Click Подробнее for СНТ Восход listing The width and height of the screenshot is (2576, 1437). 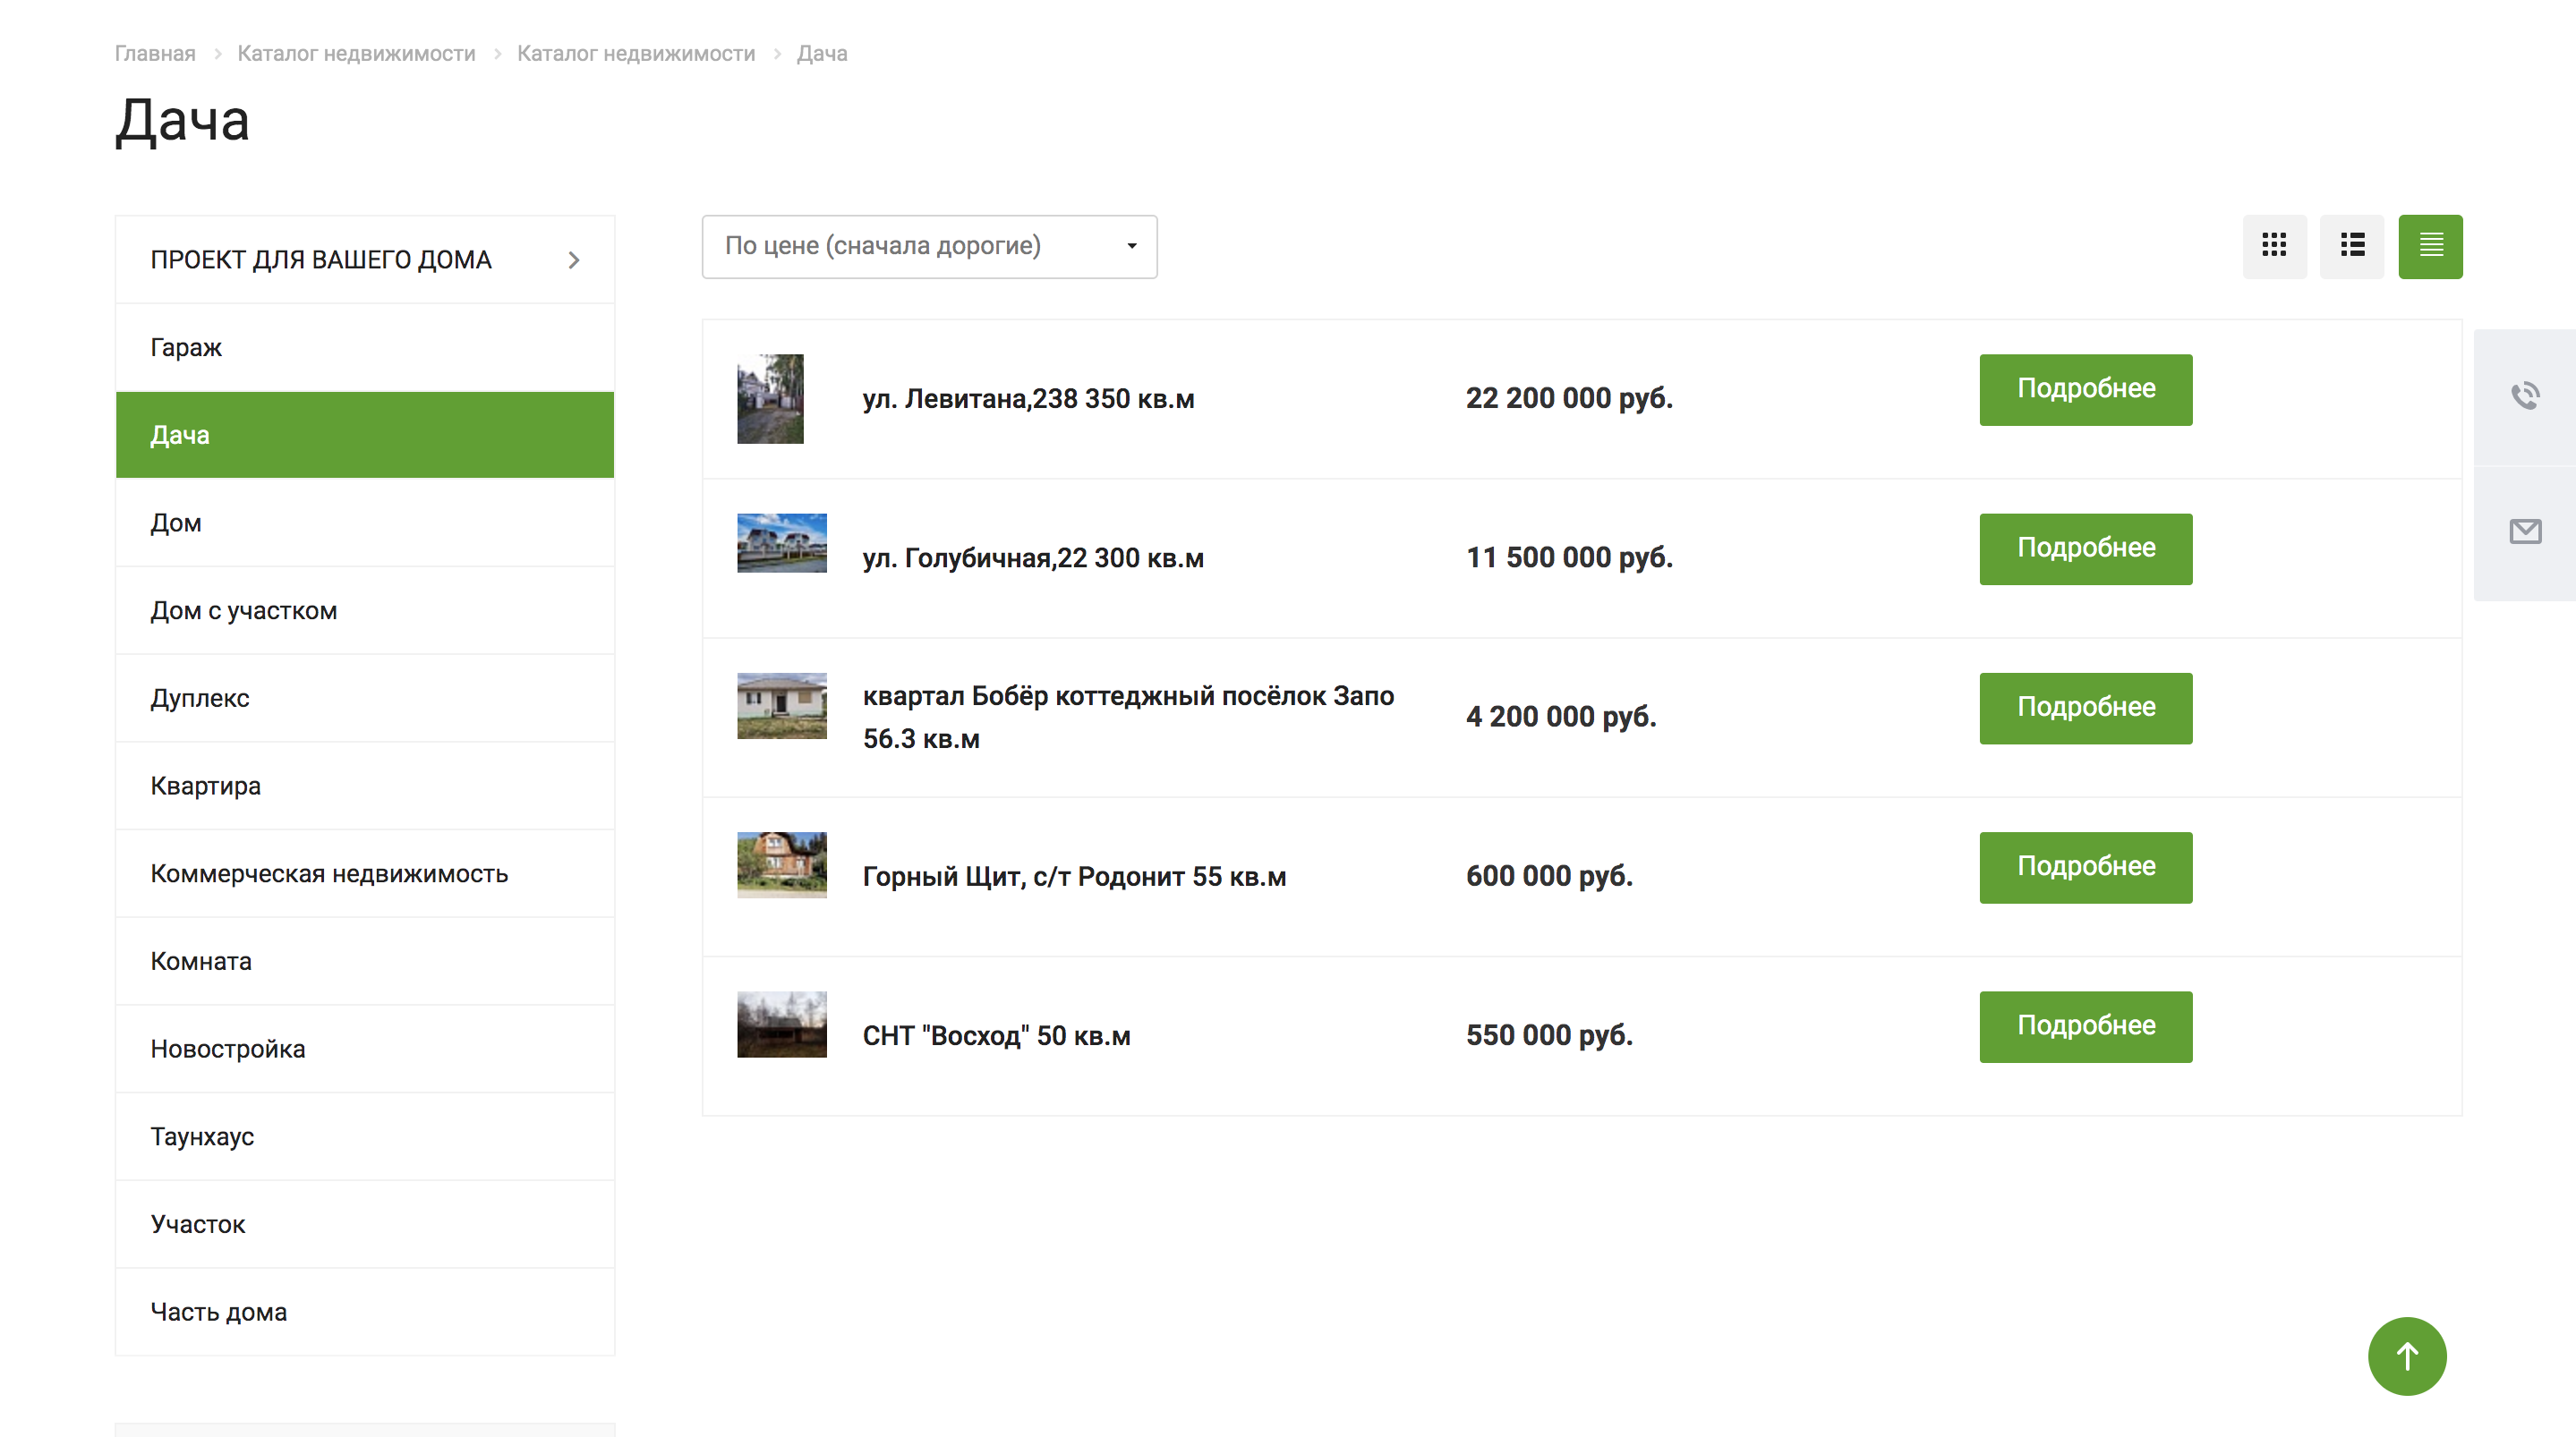pyautogui.click(x=2085, y=1026)
